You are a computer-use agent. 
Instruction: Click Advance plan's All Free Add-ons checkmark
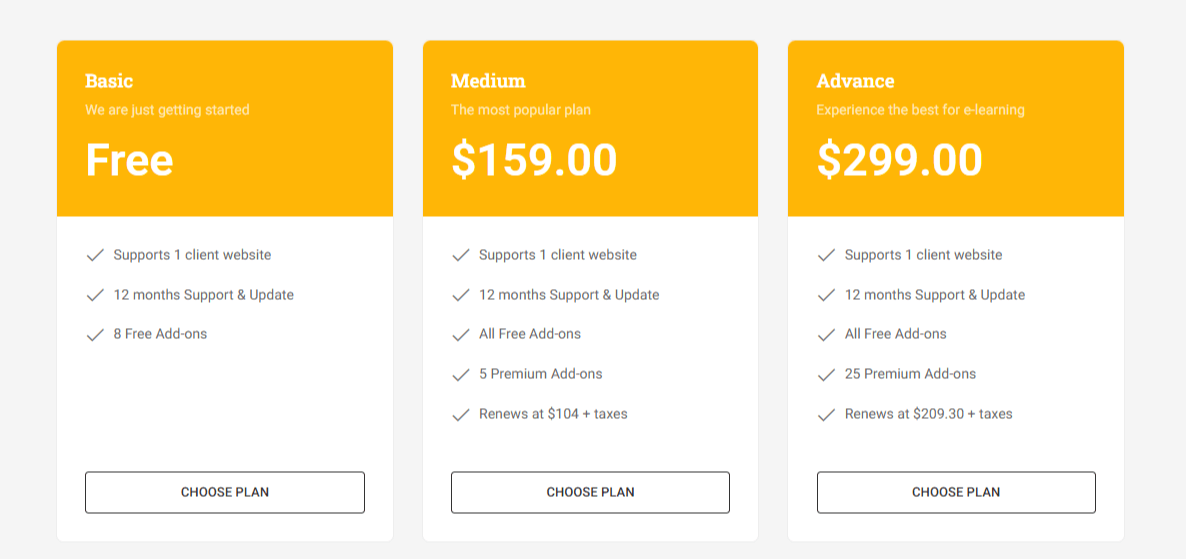tap(826, 334)
